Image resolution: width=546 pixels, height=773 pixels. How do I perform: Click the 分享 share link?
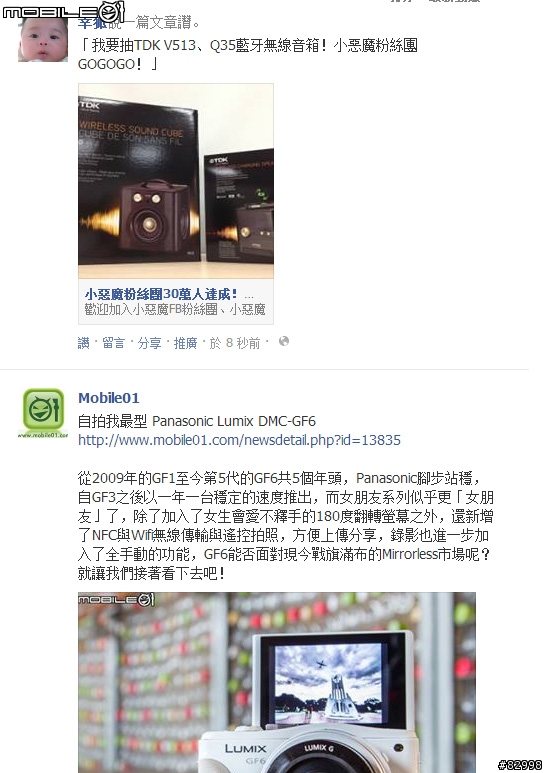click(x=149, y=343)
